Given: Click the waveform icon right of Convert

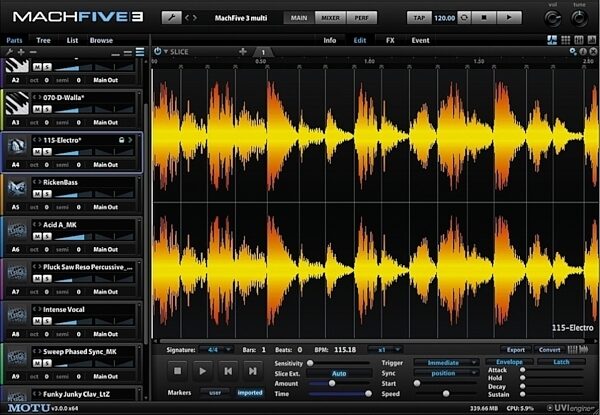Looking at the screenshot, I should coord(584,350).
